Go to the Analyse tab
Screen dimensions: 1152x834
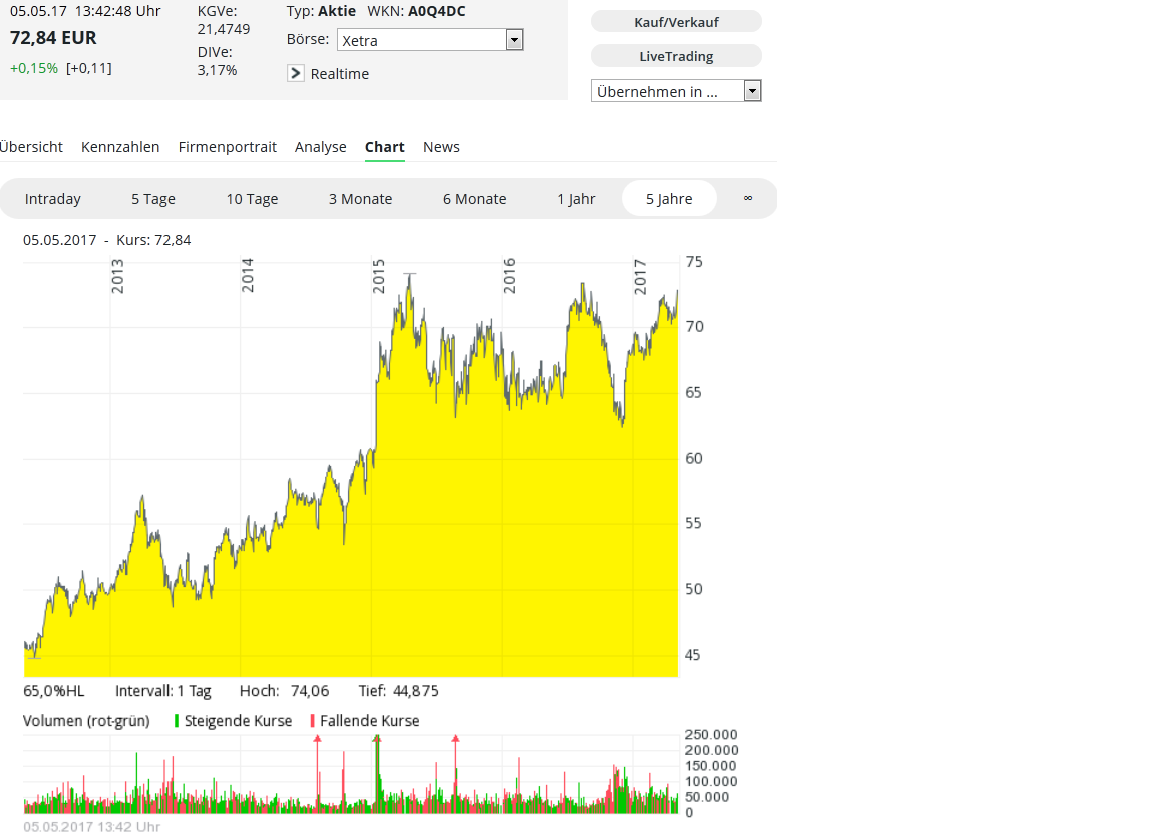[320, 147]
